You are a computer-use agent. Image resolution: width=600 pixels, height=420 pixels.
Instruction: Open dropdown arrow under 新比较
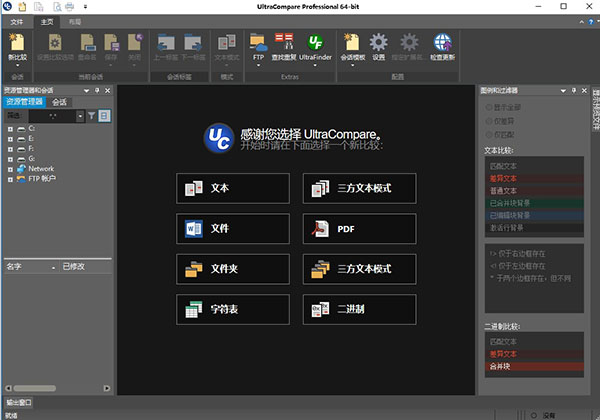point(17,65)
